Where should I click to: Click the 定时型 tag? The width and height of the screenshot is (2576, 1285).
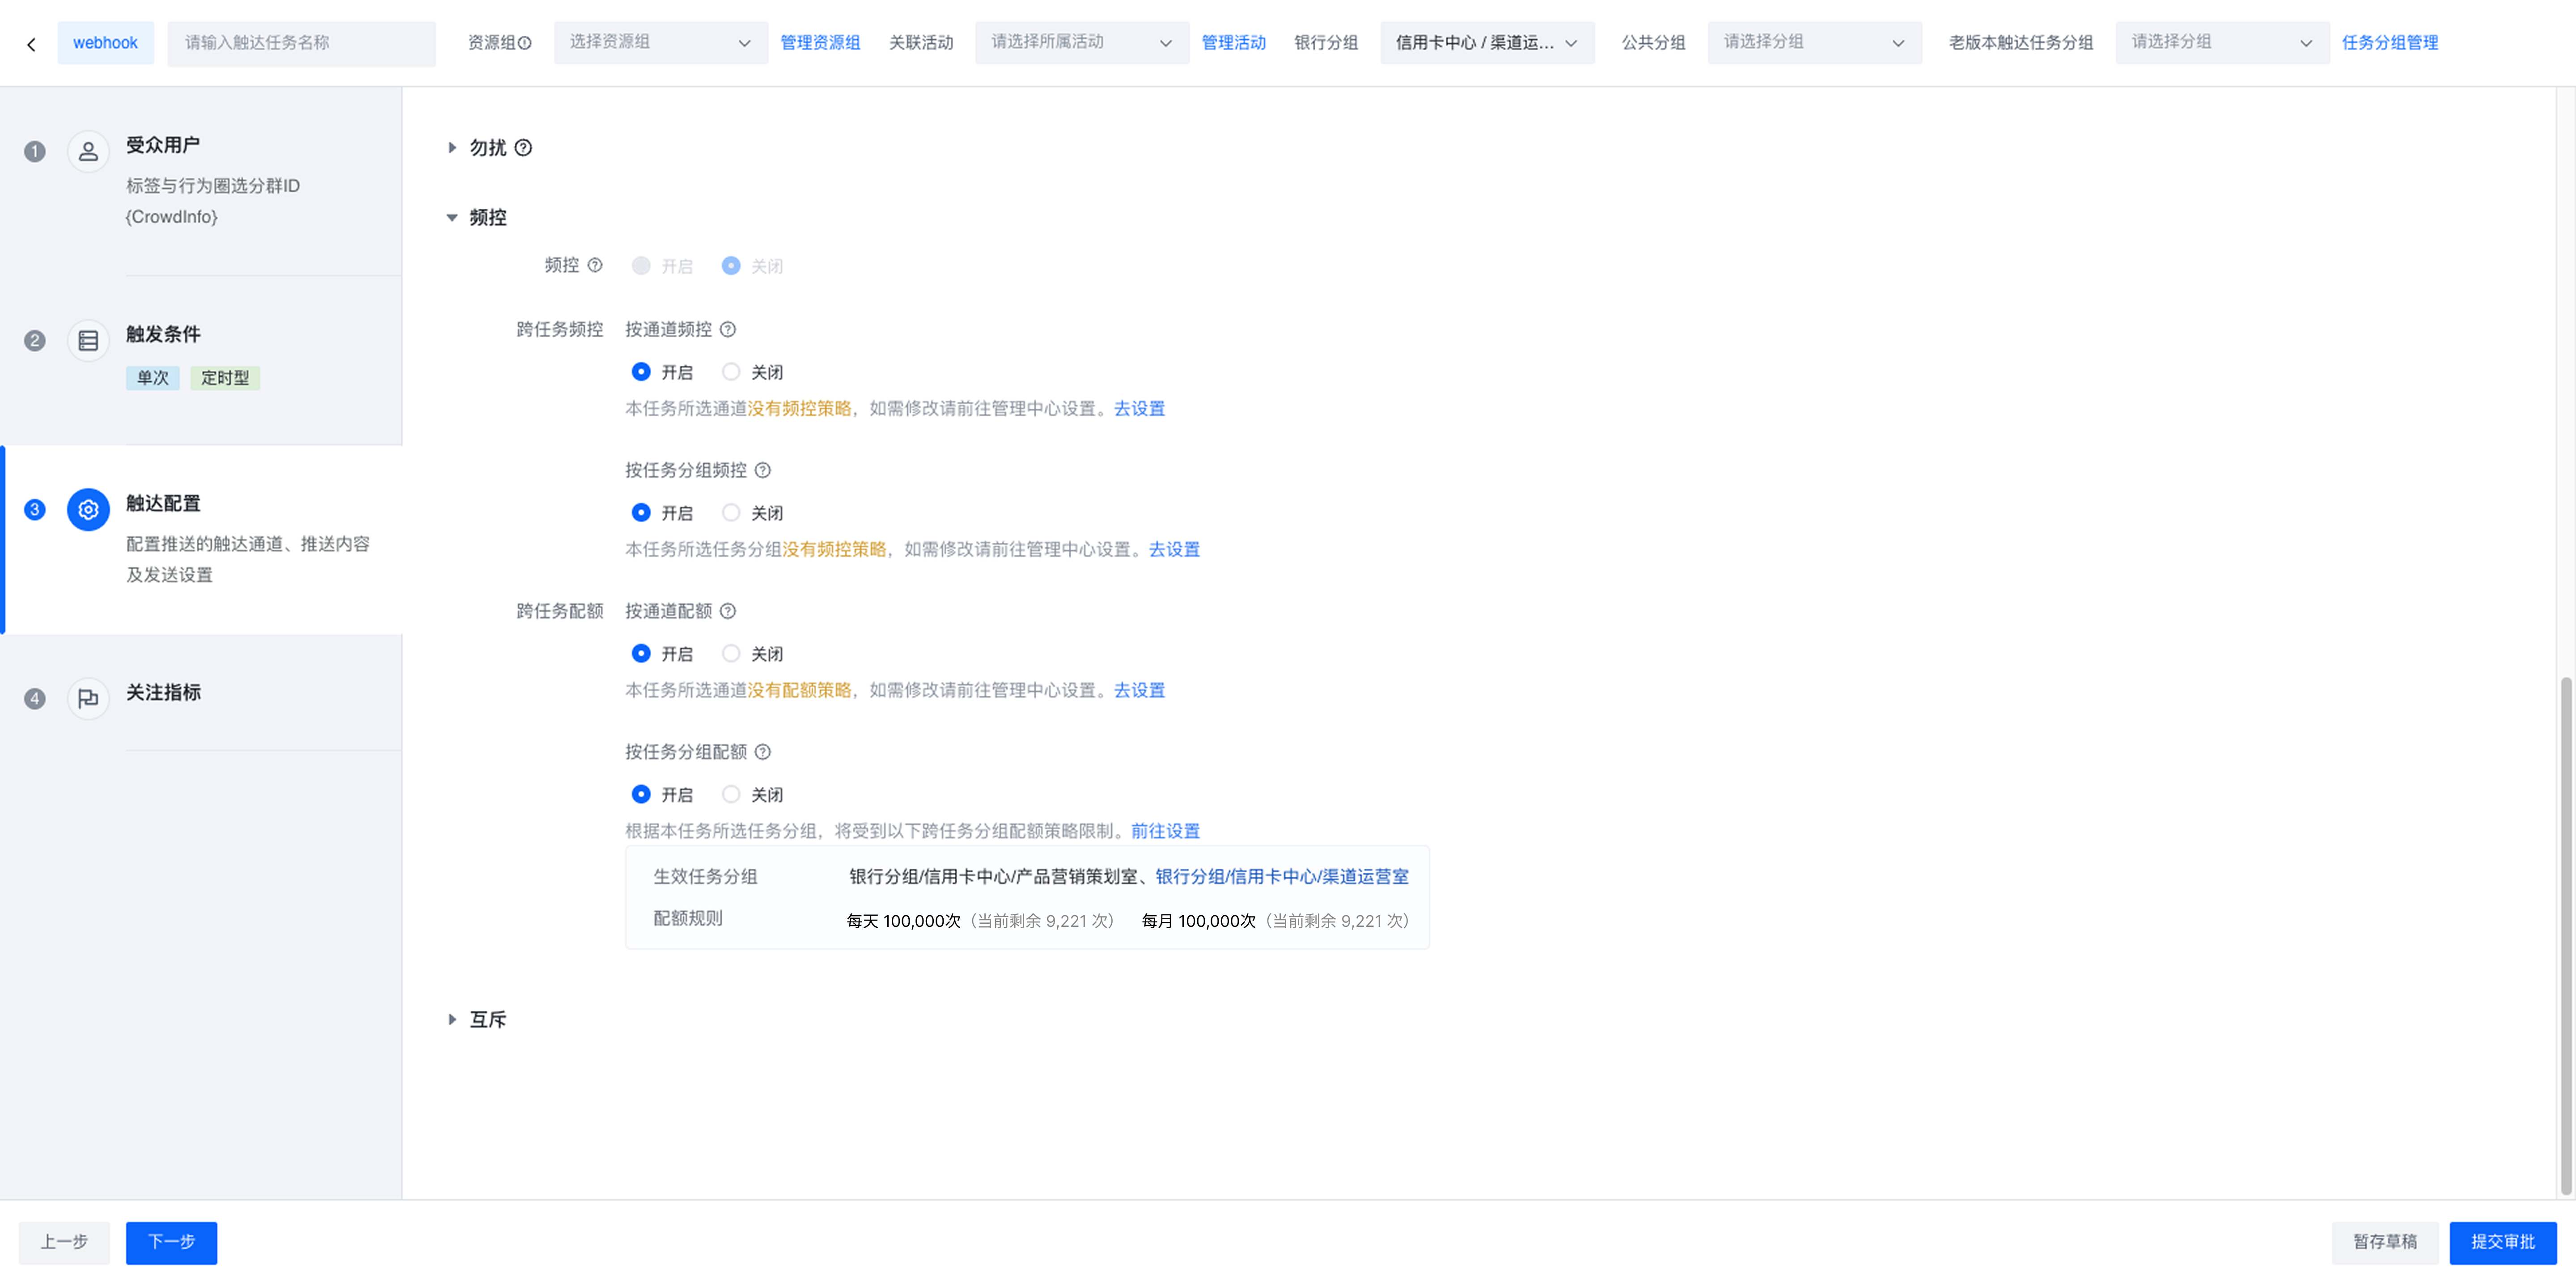click(x=225, y=378)
